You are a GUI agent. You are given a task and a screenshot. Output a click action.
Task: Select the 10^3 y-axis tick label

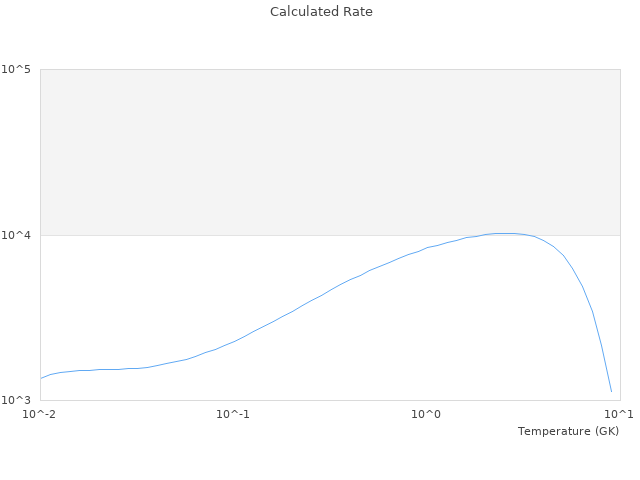16,400
